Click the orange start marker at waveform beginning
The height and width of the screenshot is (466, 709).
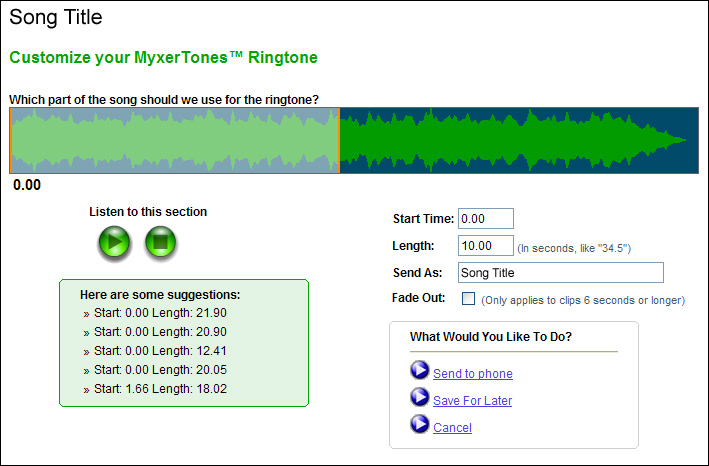(10, 141)
